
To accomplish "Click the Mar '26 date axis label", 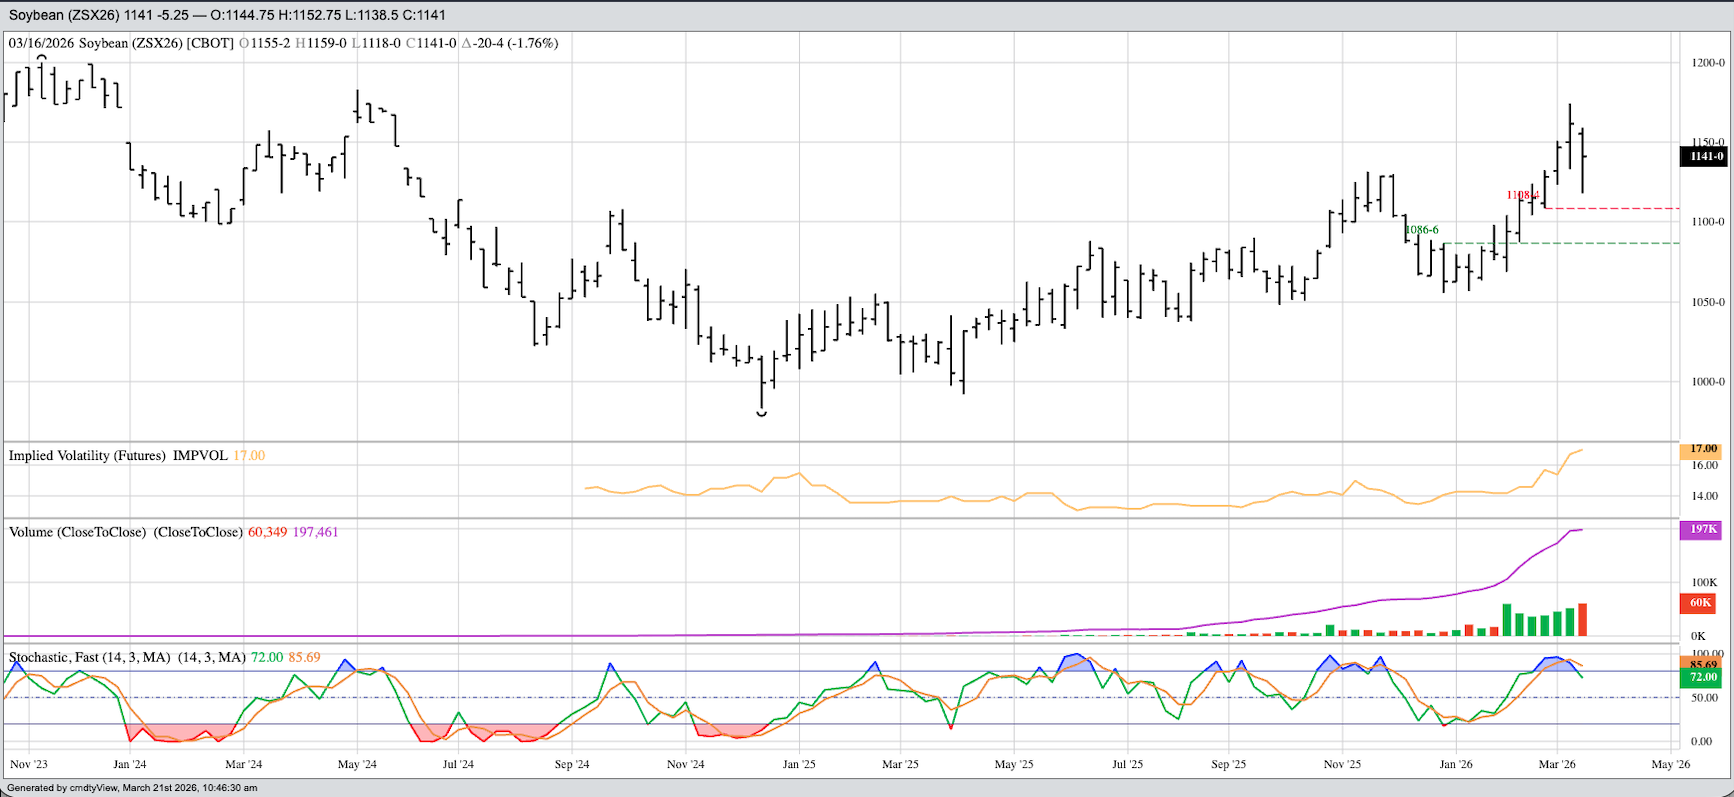I will click(1557, 764).
